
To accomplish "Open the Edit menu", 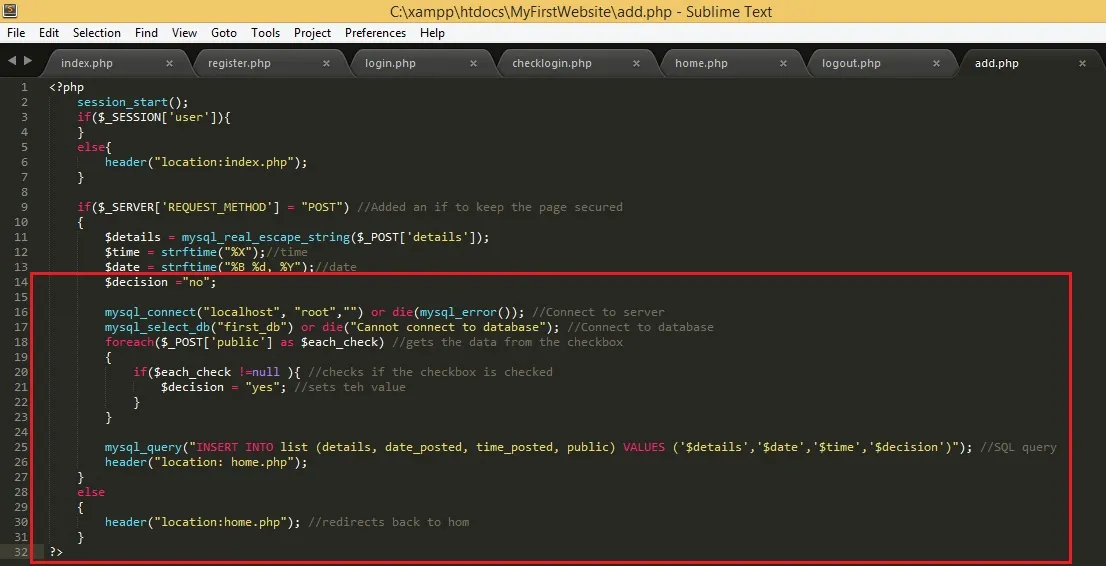I will coord(49,32).
